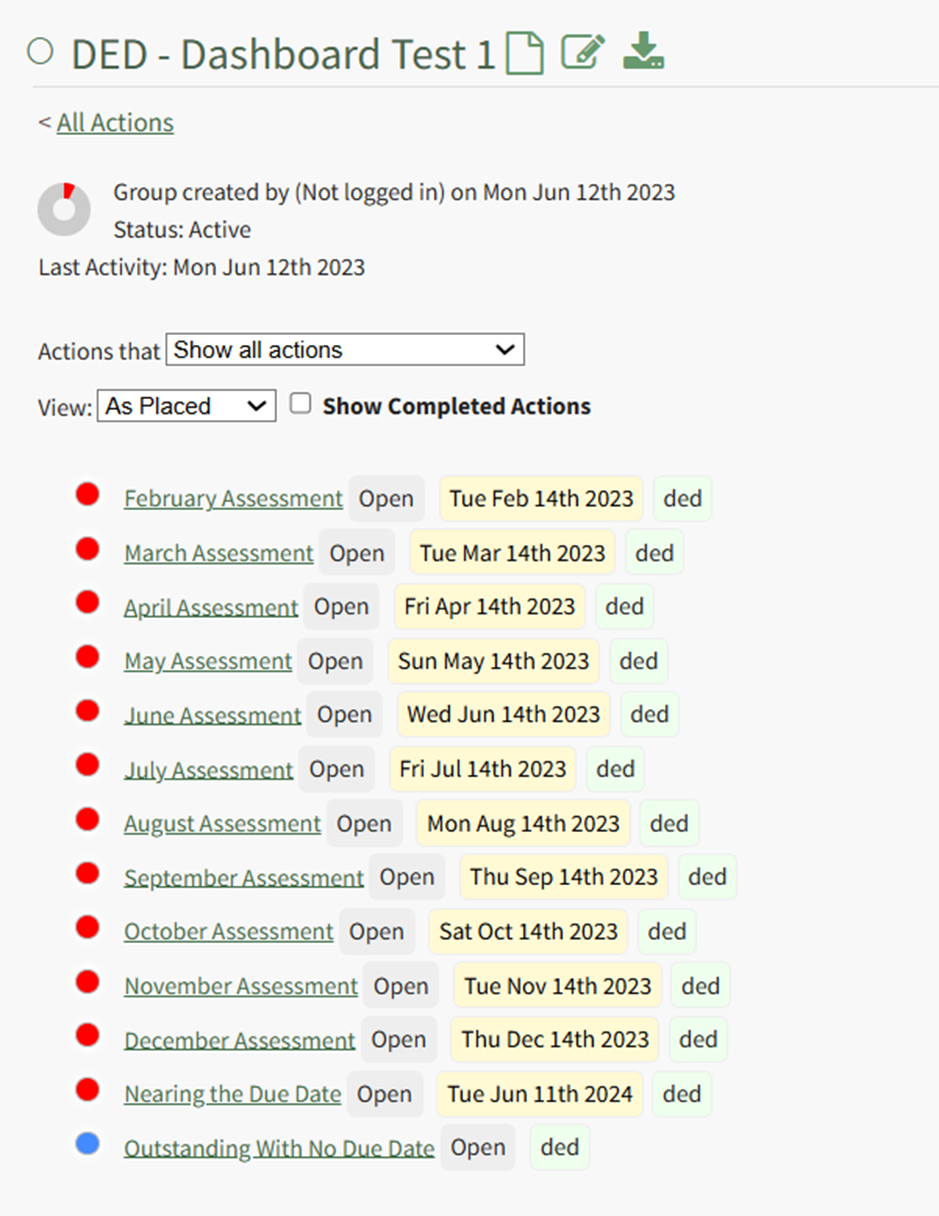This screenshot has height=1216, width=939.
Task: Open the March Assessment action
Action: tap(219, 553)
